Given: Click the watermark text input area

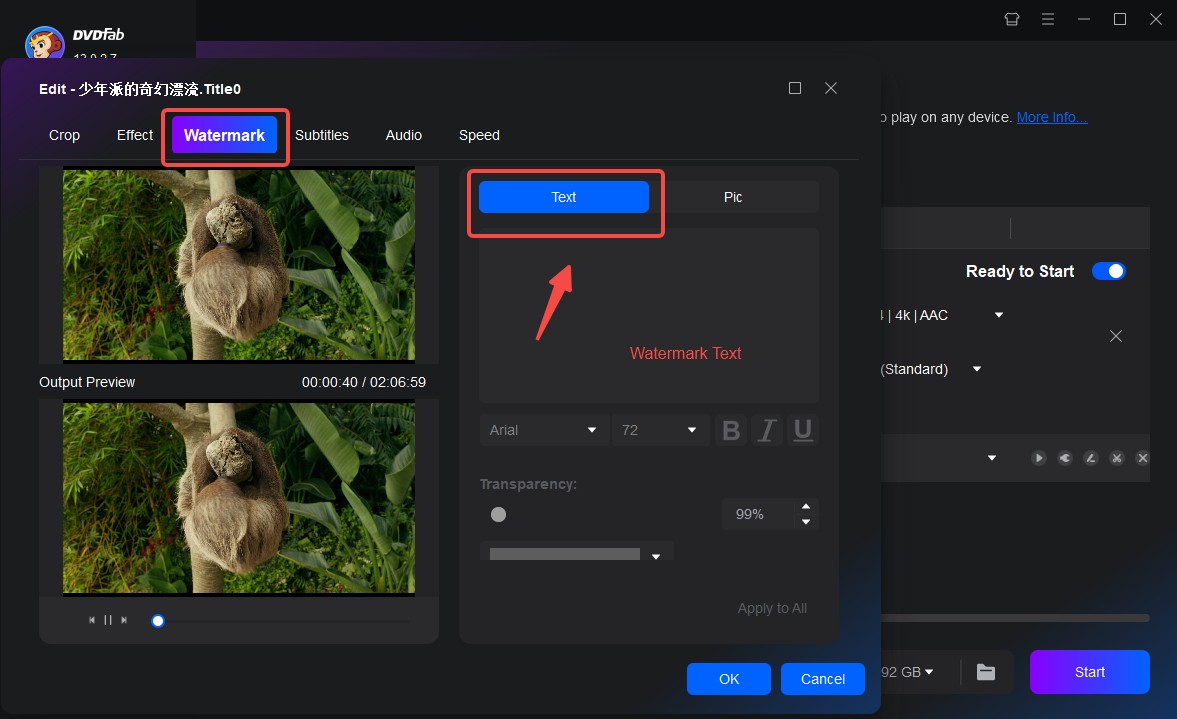Looking at the screenshot, I should pyautogui.click(x=649, y=315).
